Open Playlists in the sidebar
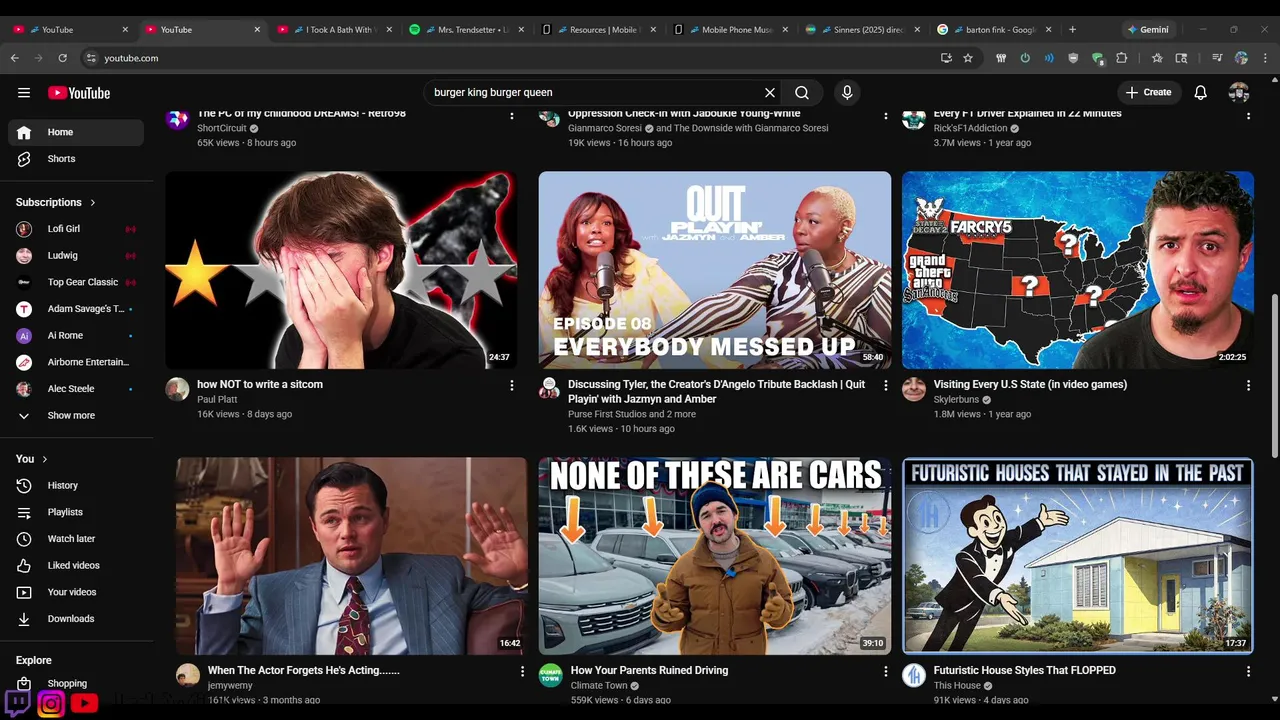The height and width of the screenshot is (720, 1280). point(77,512)
